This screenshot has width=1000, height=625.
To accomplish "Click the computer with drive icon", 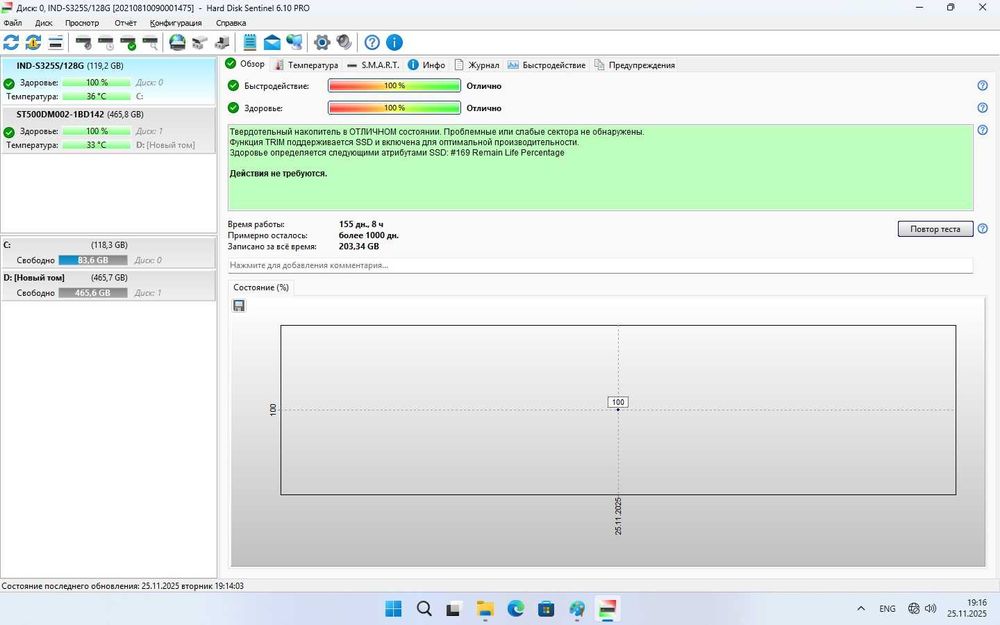I will click(x=222, y=43).
